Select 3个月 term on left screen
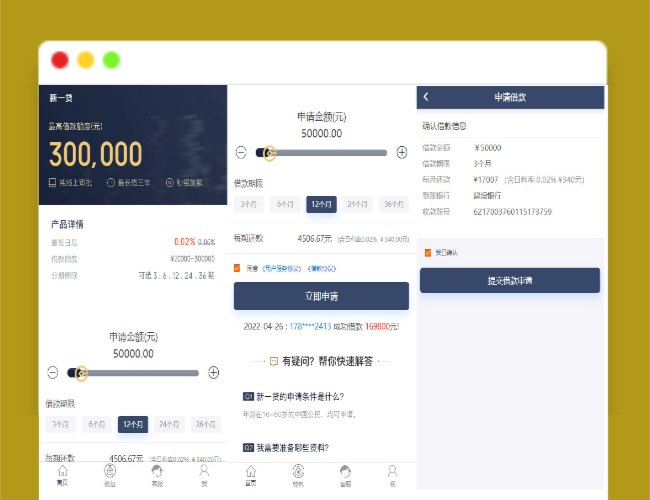The image size is (650, 500). [x=61, y=424]
